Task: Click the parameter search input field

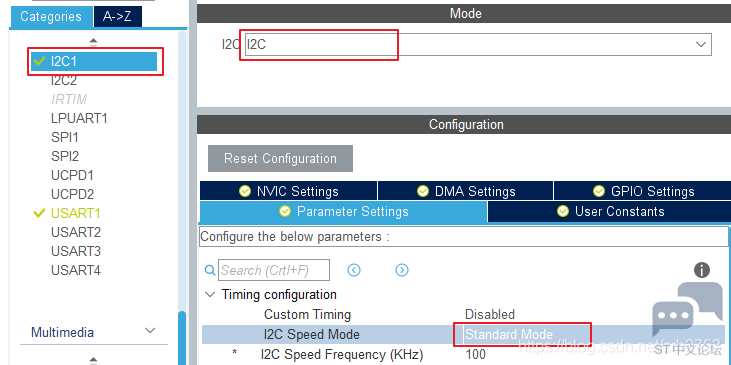Action: tap(274, 270)
